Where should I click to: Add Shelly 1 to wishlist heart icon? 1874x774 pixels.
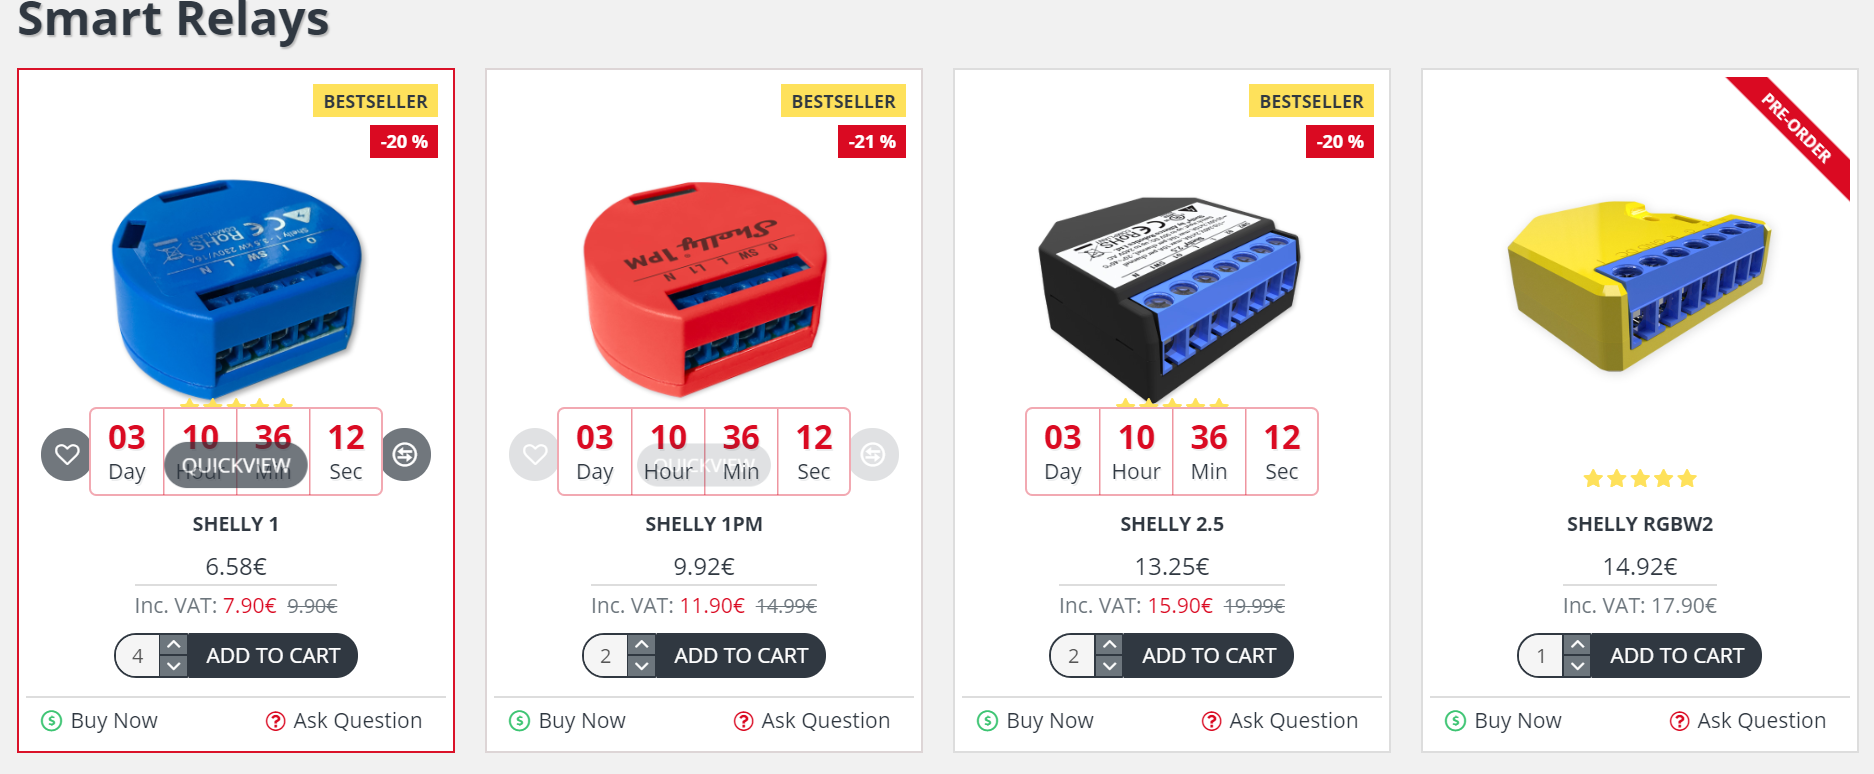[x=66, y=455]
